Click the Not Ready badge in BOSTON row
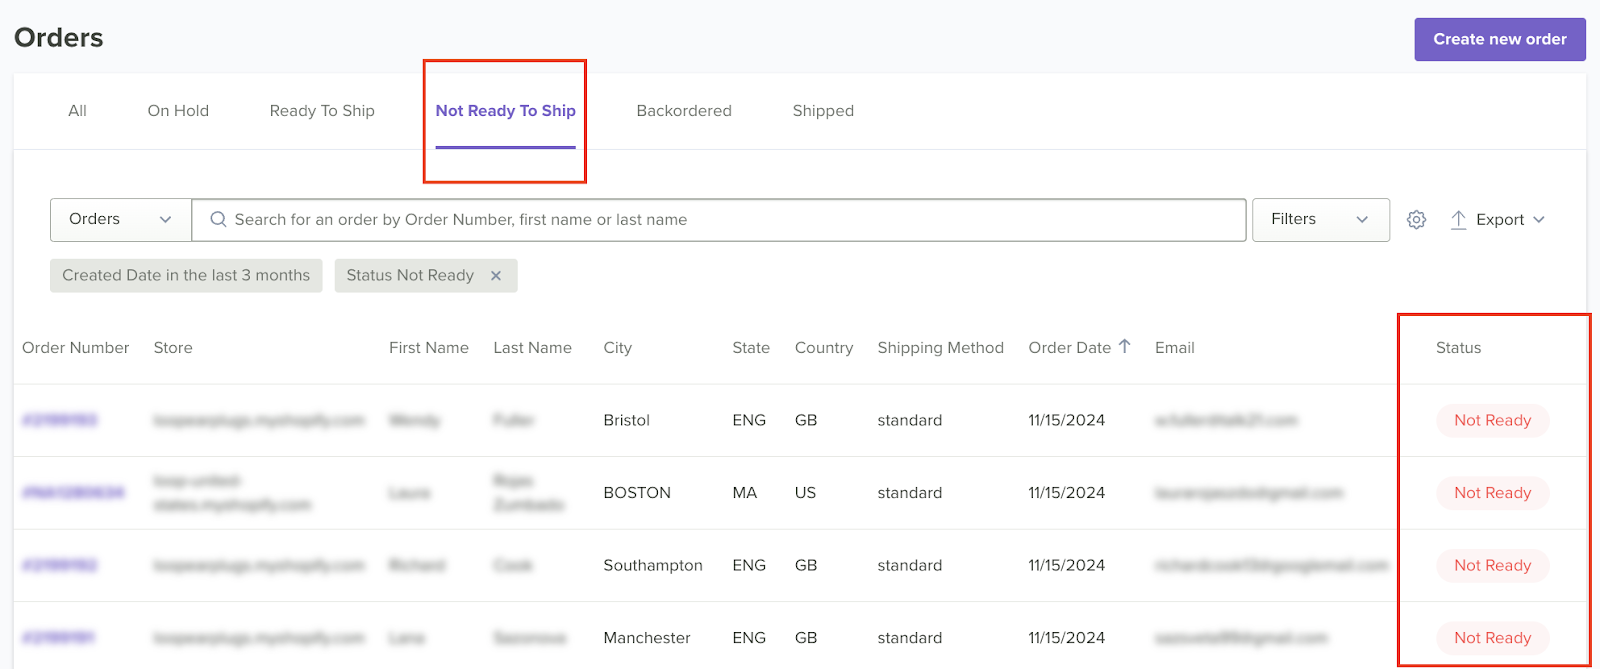Viewport: 1600px width, 669px height. pos(1493,493)
